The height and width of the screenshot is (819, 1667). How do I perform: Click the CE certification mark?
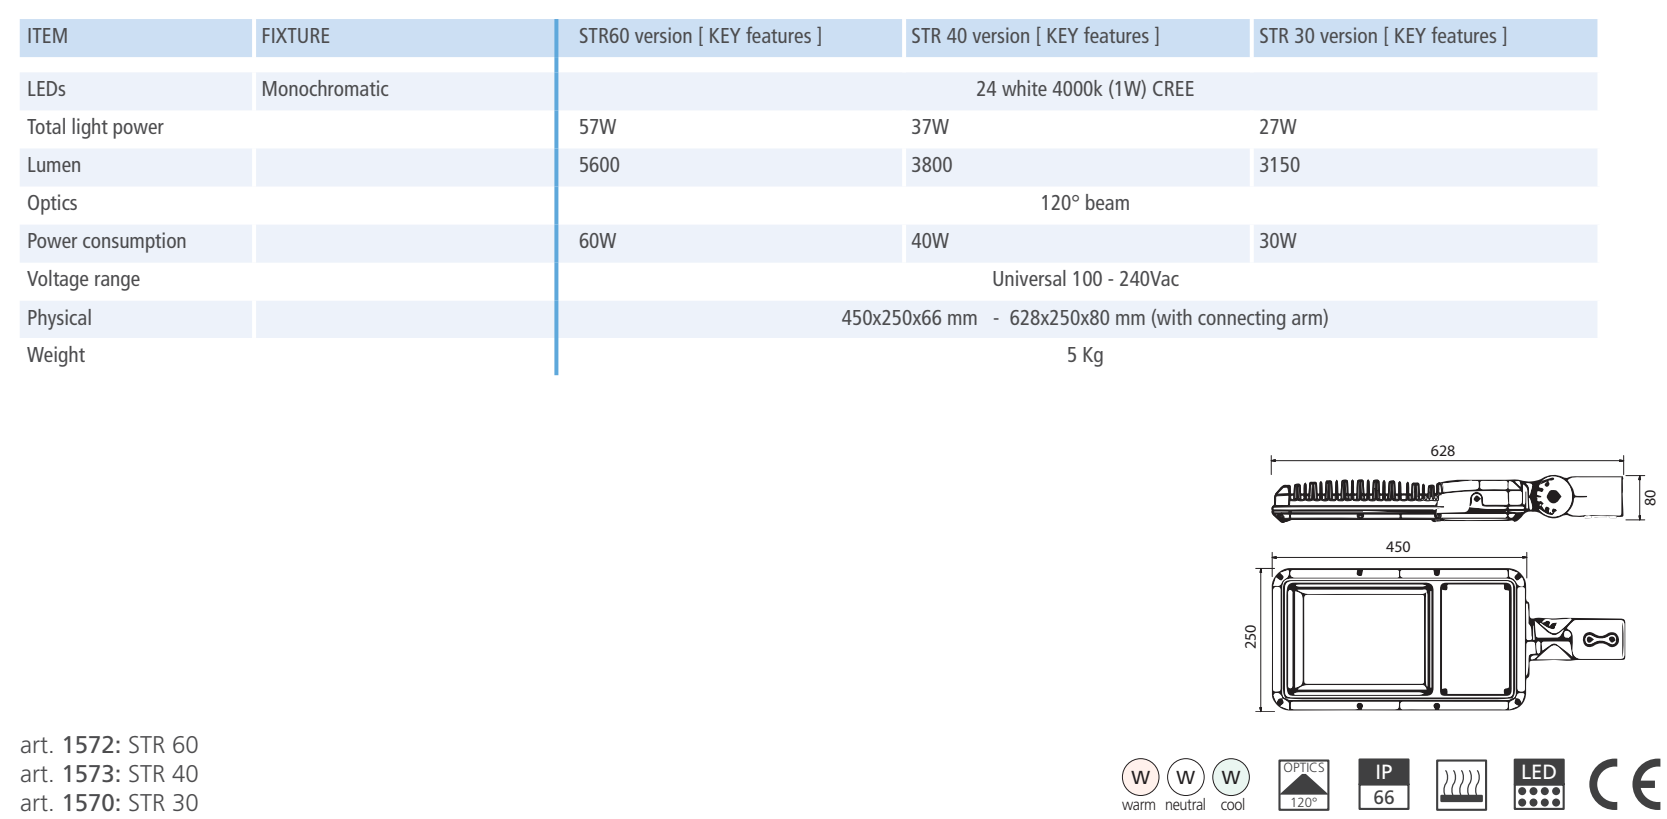1625,783
